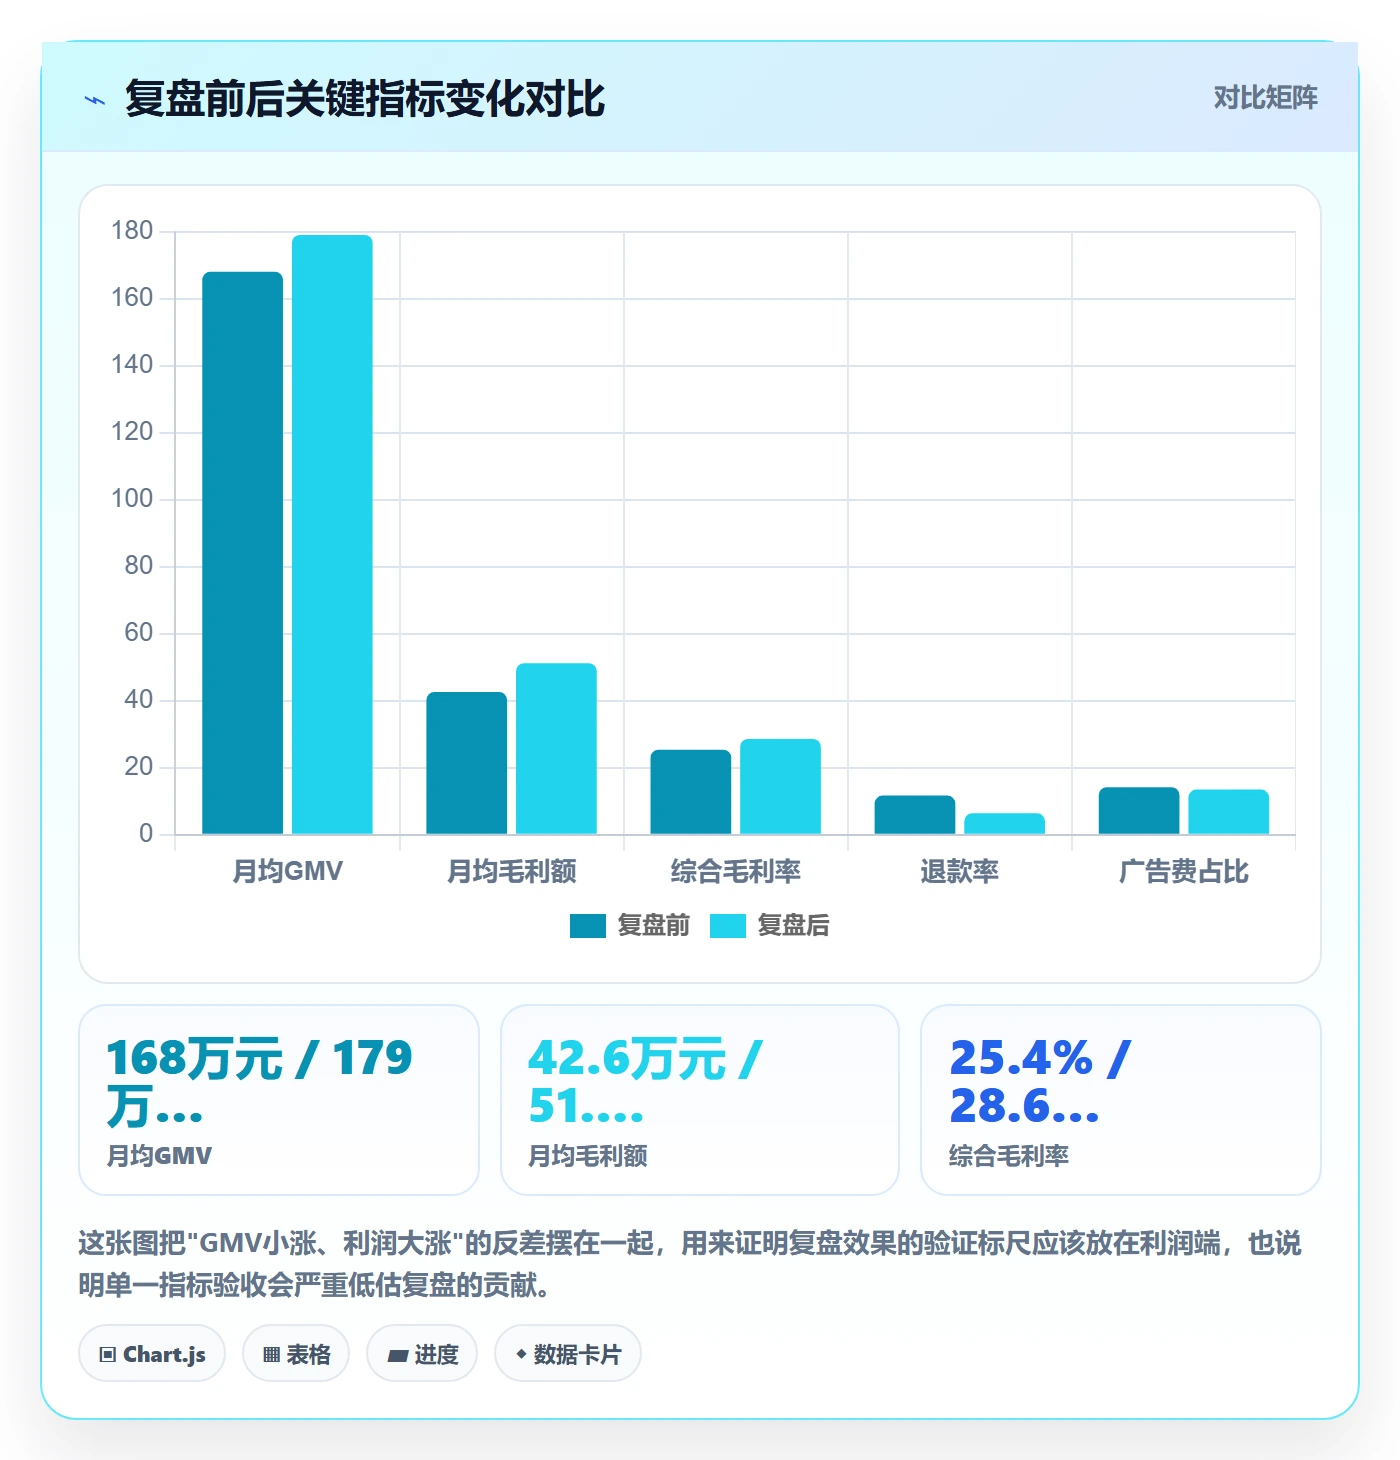Click the 复盘后 bar for 退款率
The height and width of the screenshot is (1460, 1400).
(x=1004, y=824)
